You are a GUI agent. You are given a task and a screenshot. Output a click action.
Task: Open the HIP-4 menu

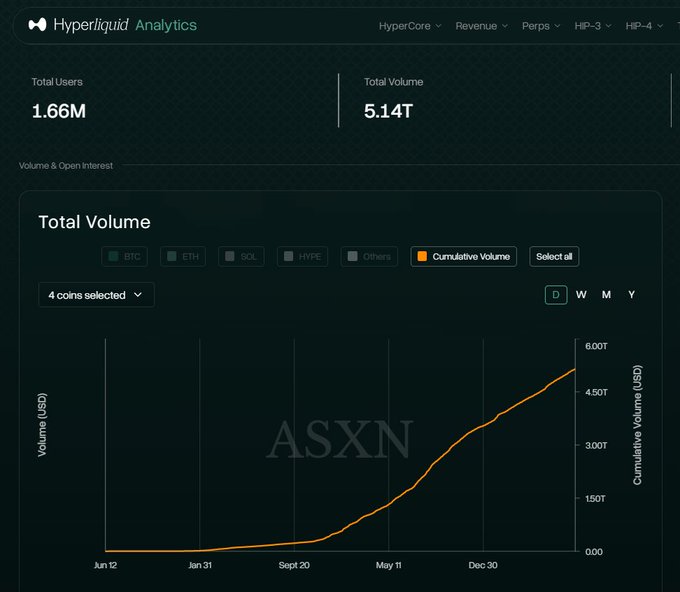click(644, 26)
